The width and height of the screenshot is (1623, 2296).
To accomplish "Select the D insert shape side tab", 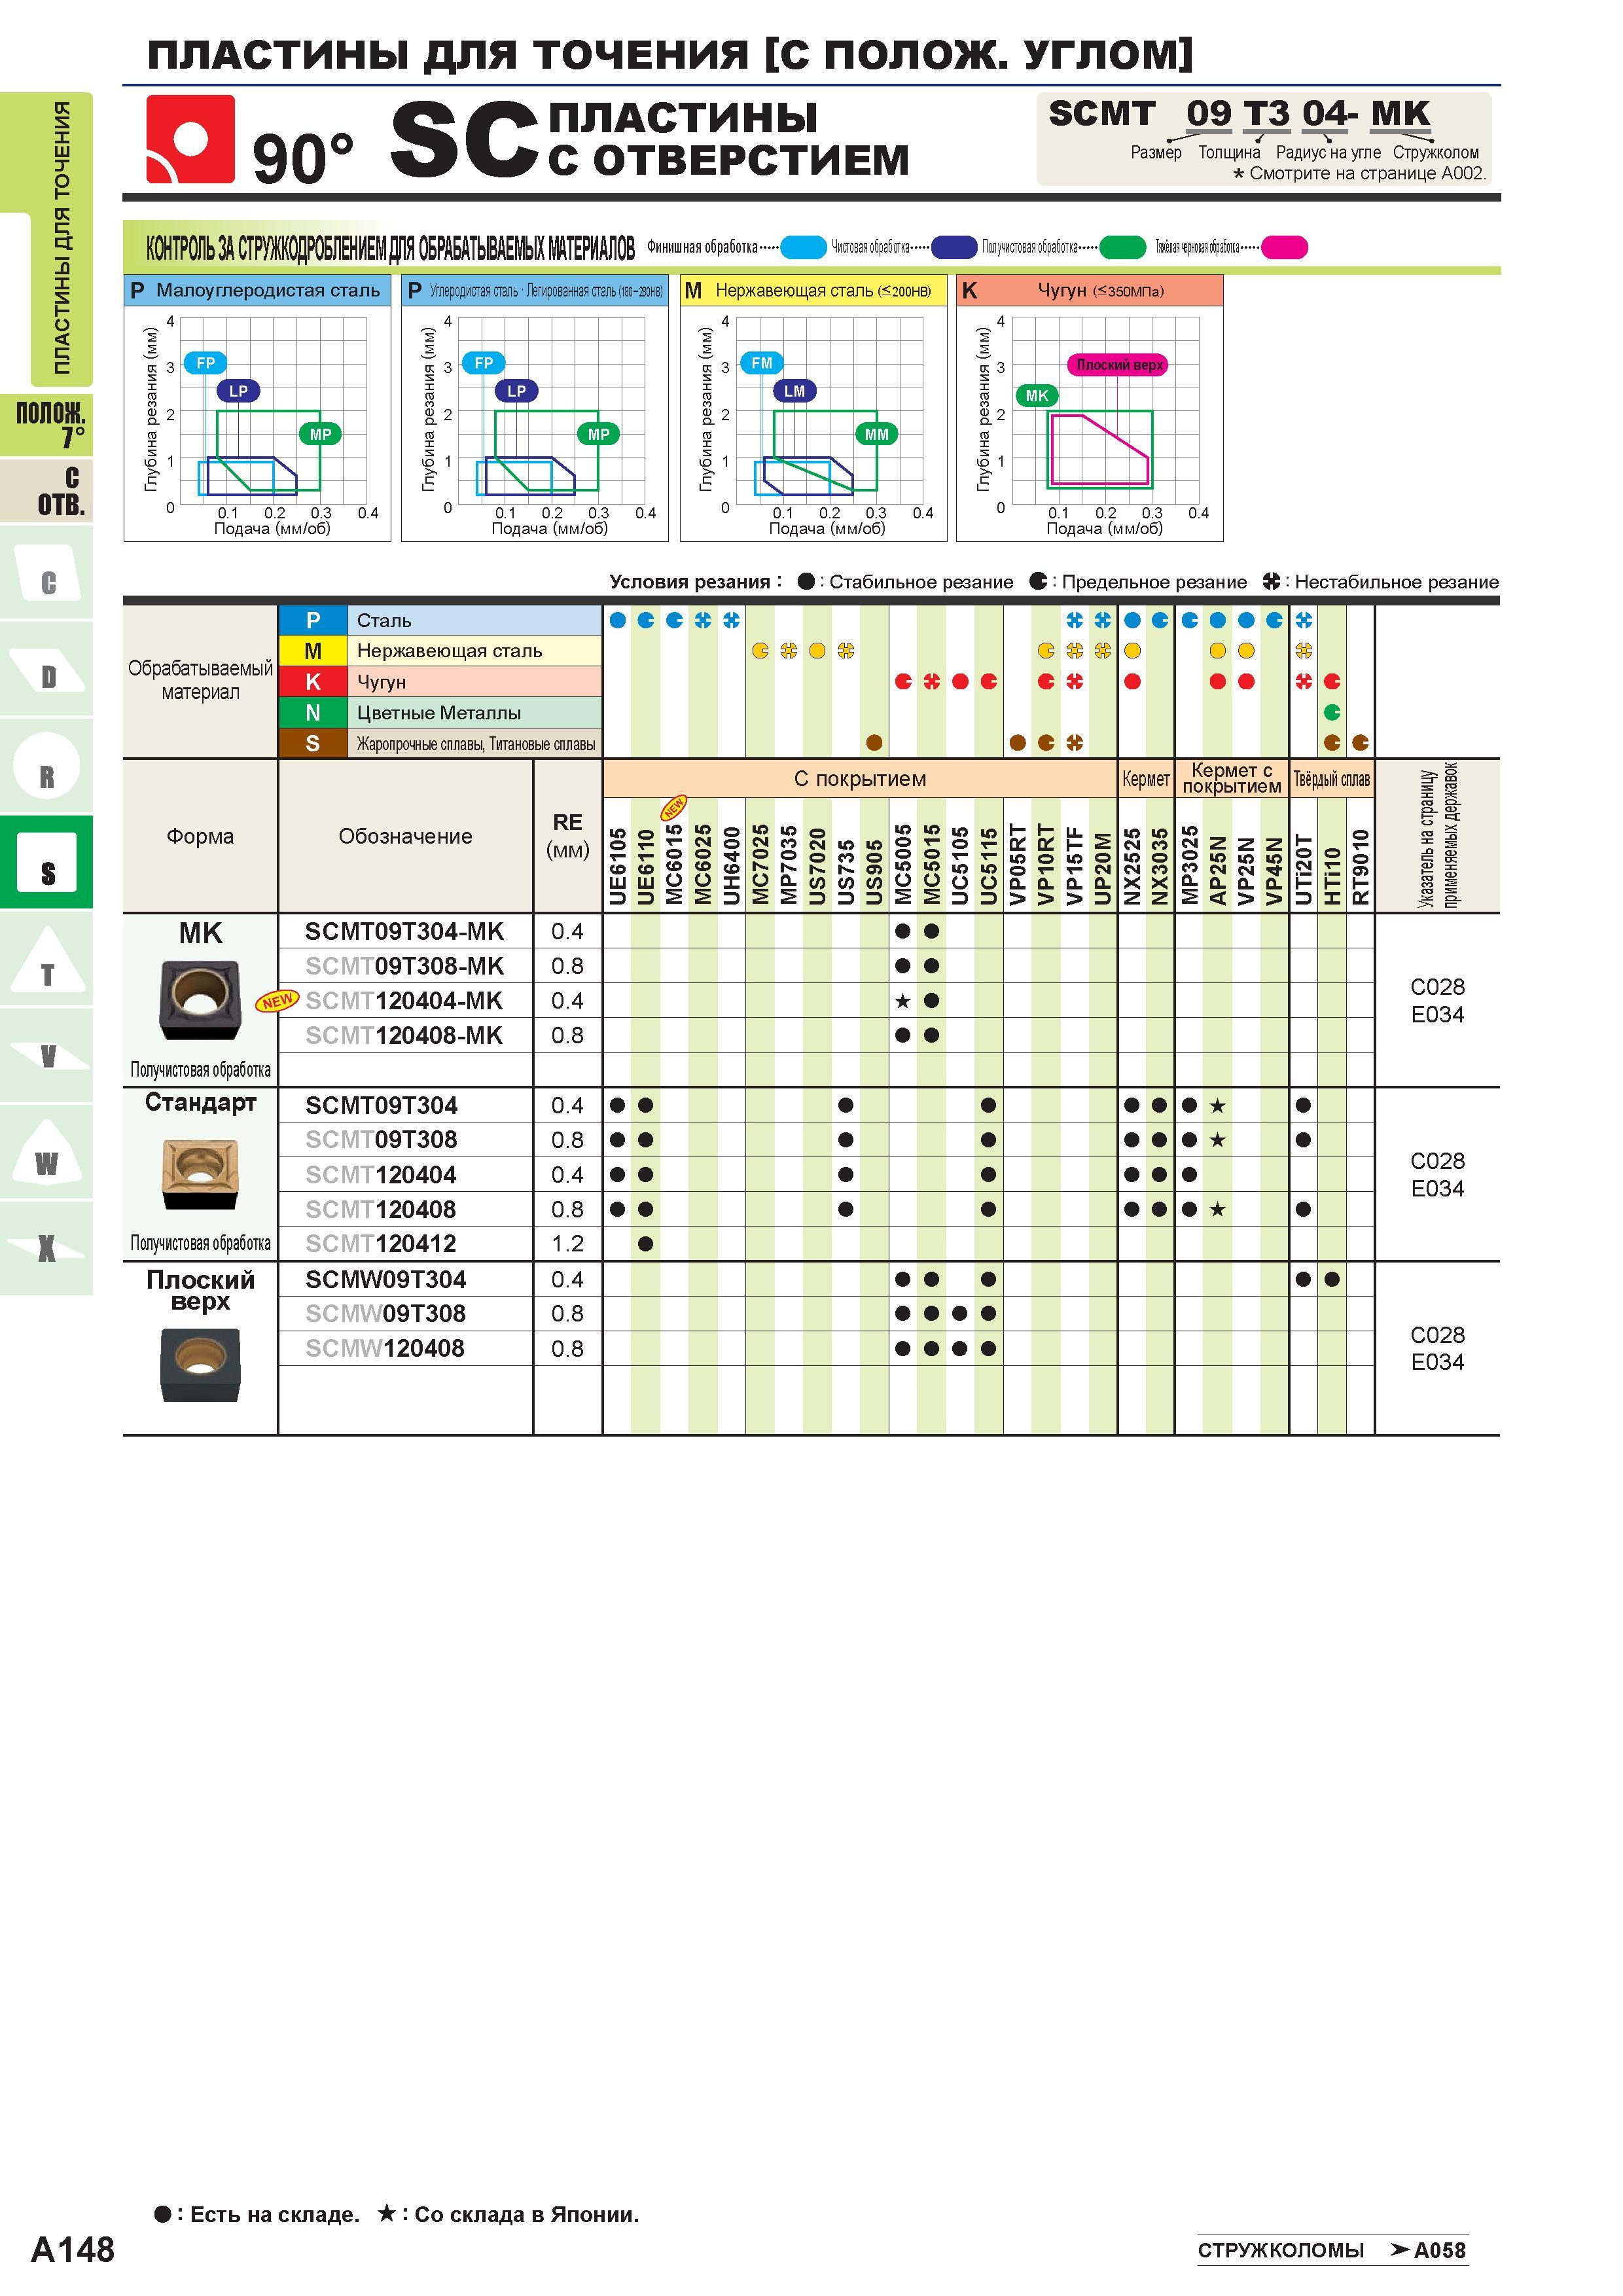I will pyautogui.click(x=46, y=668).
